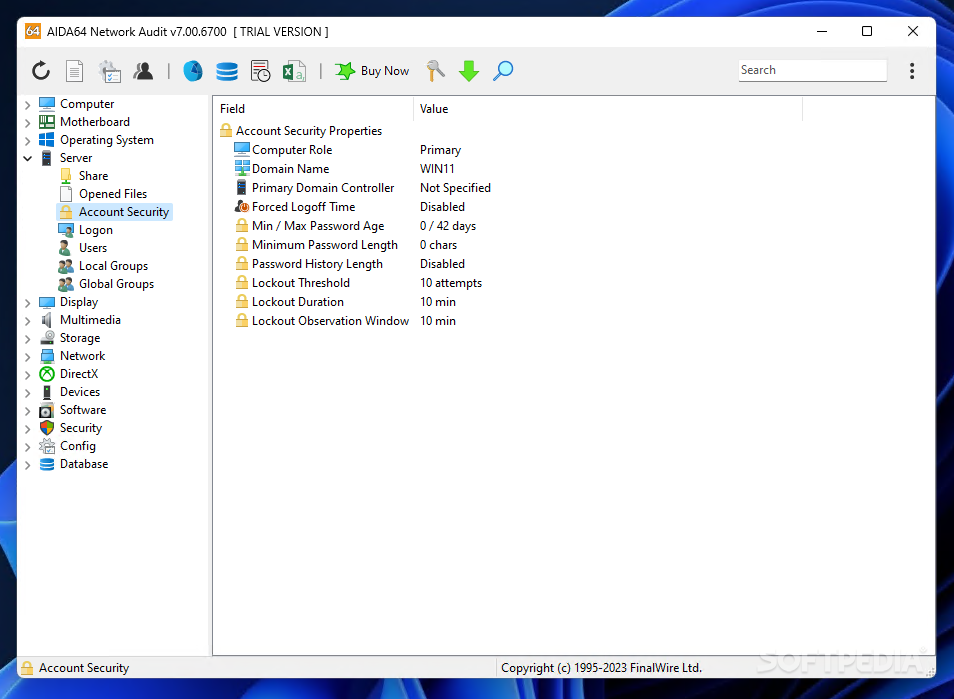Click the DirectX Xbox icon in tree

(x=47, y=374)
